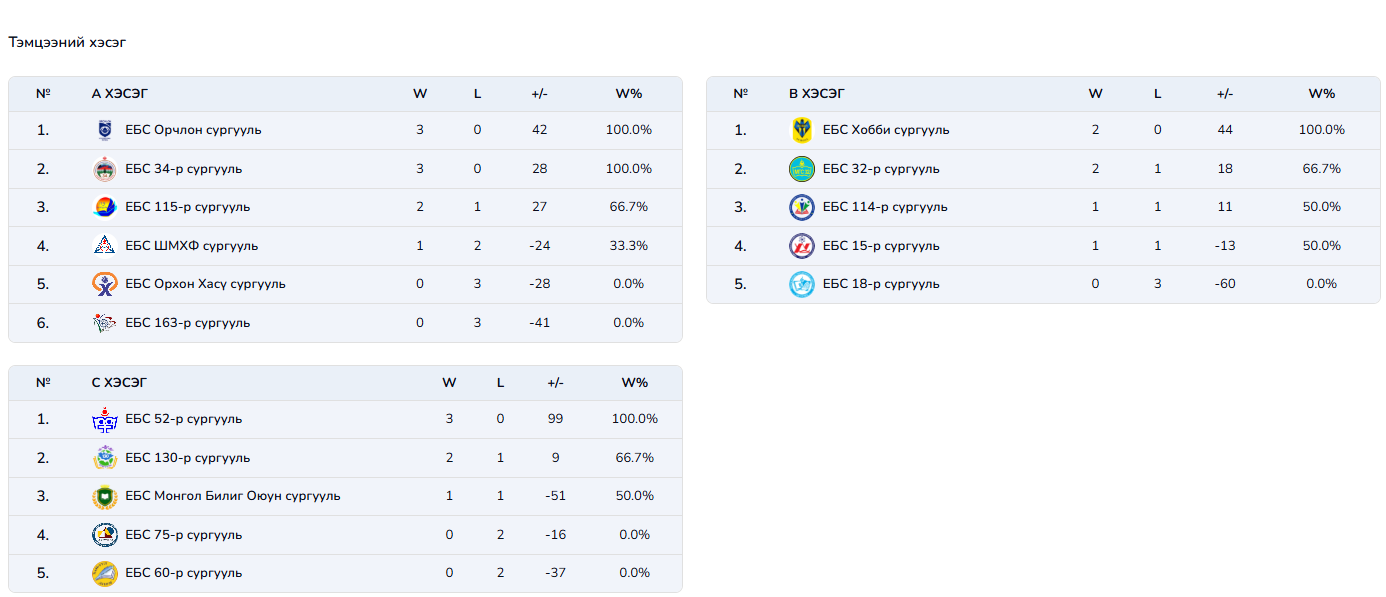
Task: Click the W% column header in А ХЭСЭГ
Action: [628, 94]
